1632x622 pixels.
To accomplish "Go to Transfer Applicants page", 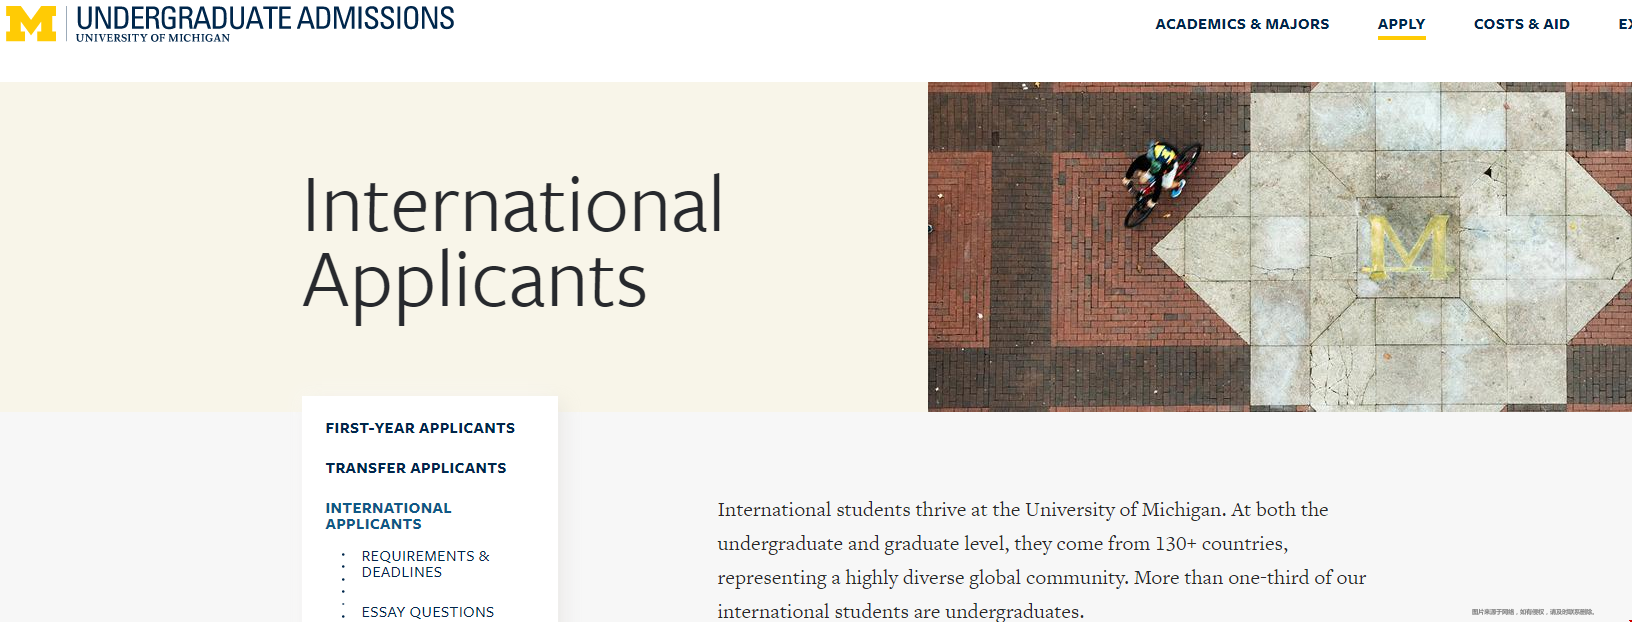I will 416,468.
